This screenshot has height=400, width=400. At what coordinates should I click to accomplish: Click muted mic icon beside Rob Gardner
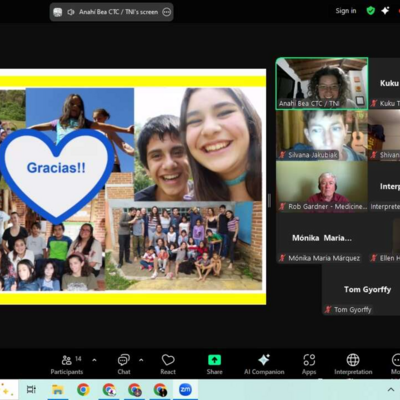[x=282, y=207]
